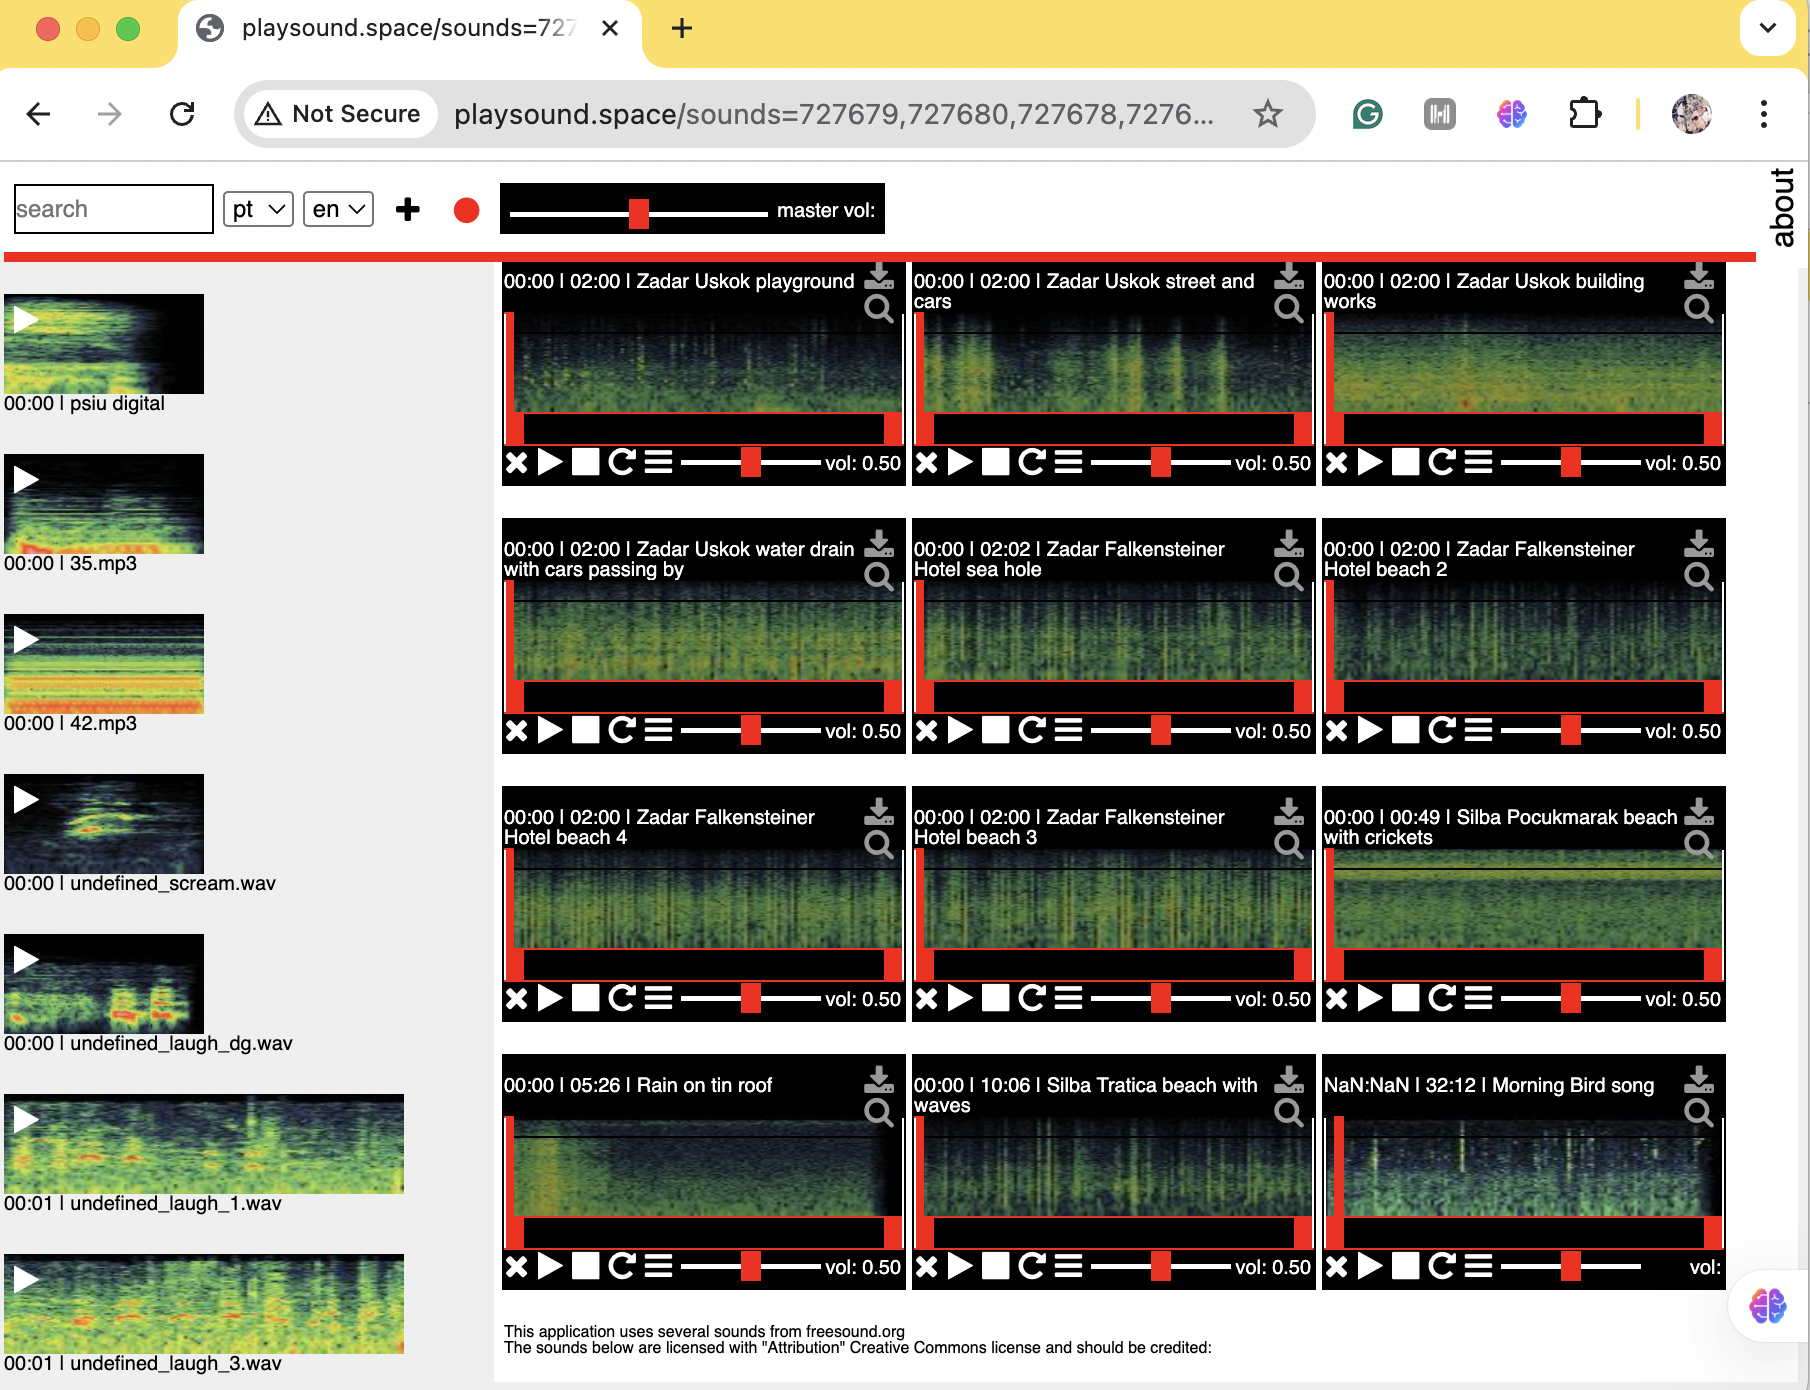
Task: Open the 'en' language dropdown
Action: pyautogui.click(x=338, y=210)
